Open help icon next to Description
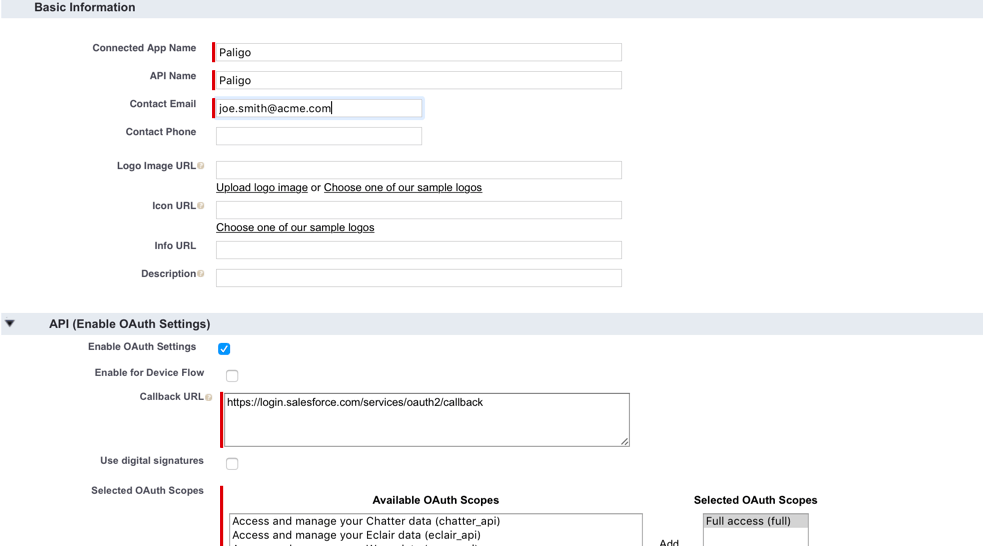983x546 pixels. click(x=201, y=273)
